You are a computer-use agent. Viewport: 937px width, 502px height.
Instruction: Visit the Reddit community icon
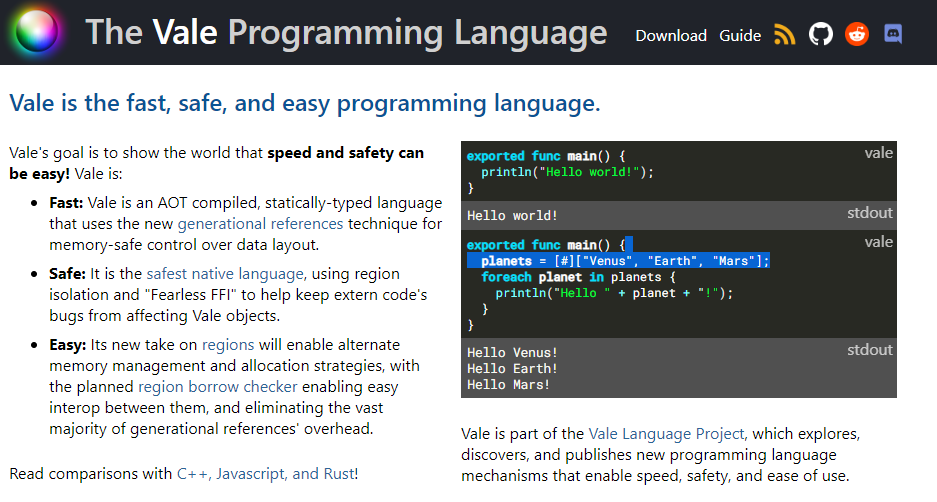click(x=856, y=34)
